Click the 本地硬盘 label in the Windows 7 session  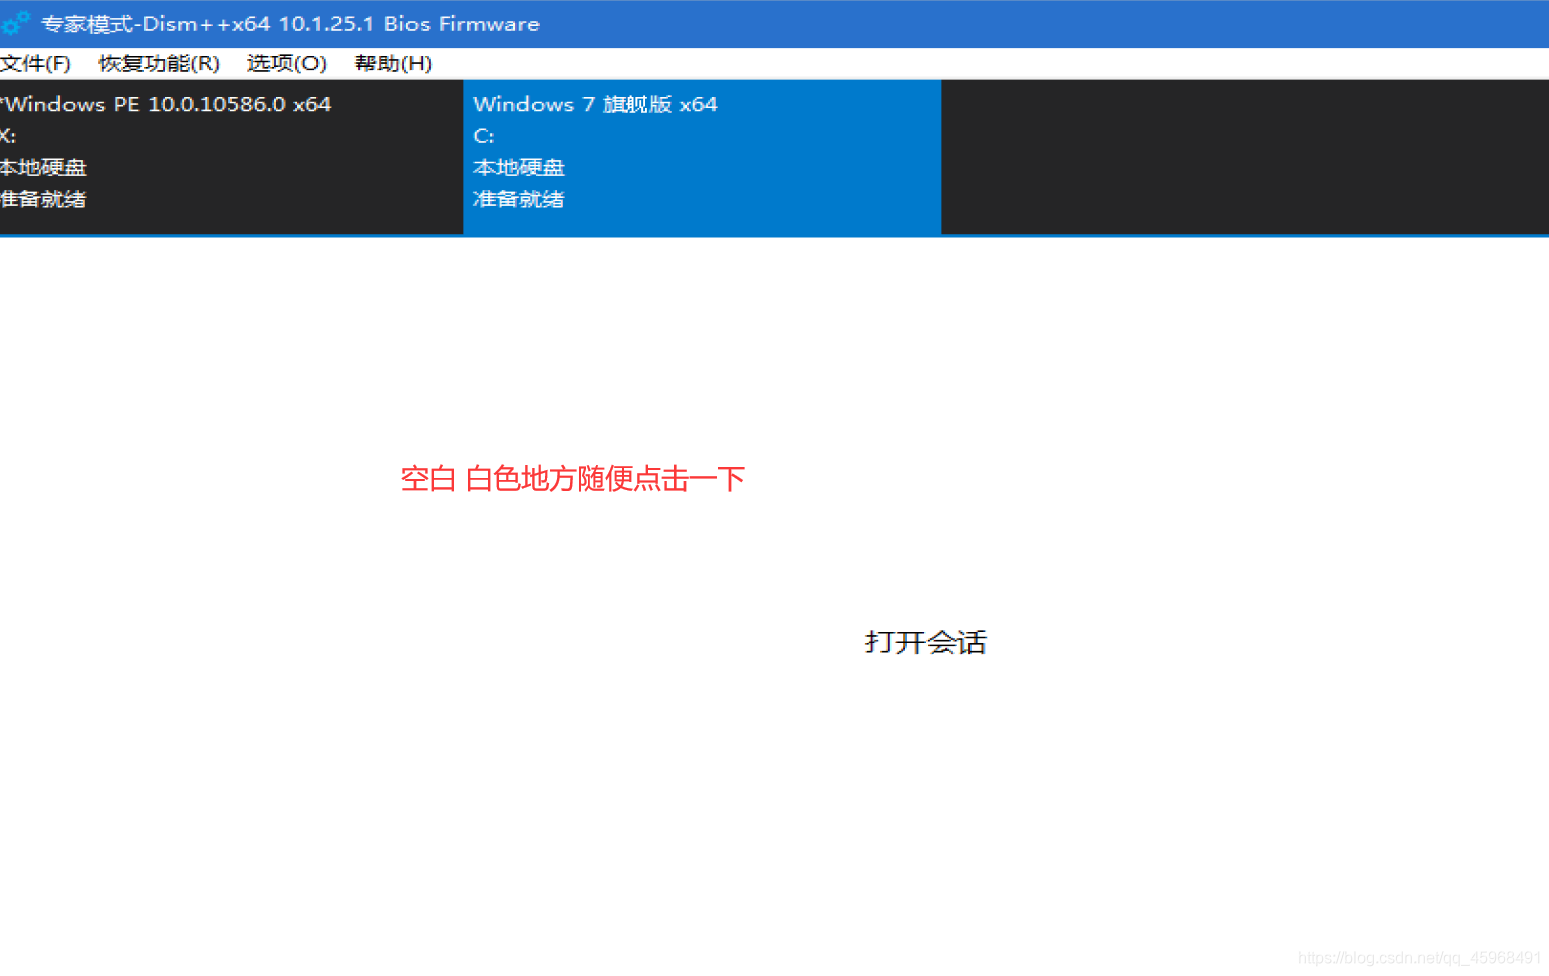[x=518, y=167]
